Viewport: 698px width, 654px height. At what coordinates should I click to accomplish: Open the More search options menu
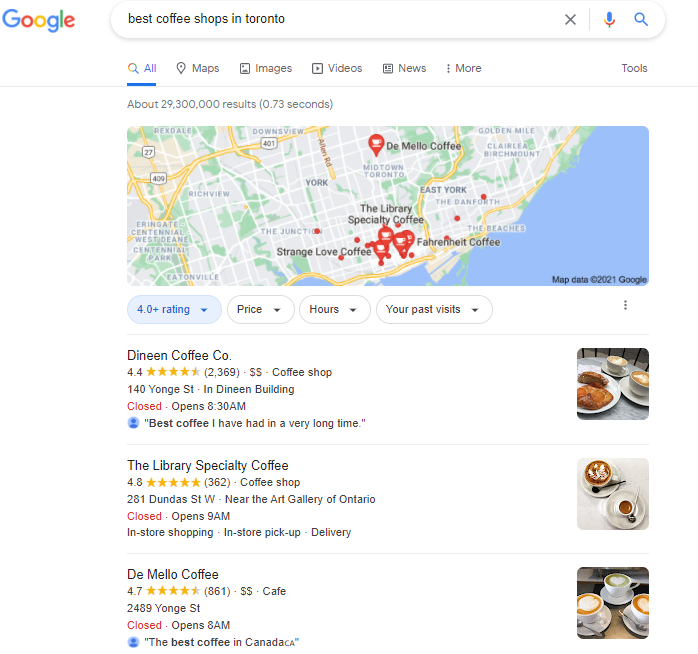(x=463, y=68)
